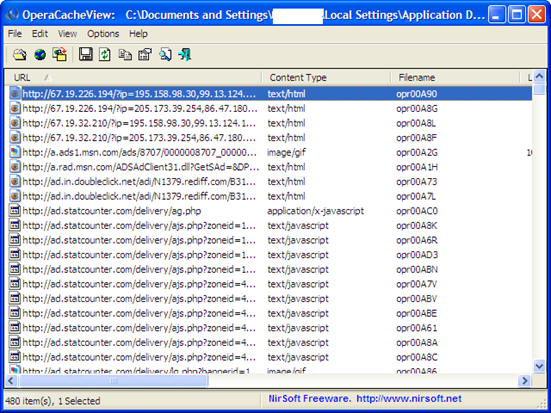
Task: Open the Find tool from toolbar
Action: coord(165,55)
